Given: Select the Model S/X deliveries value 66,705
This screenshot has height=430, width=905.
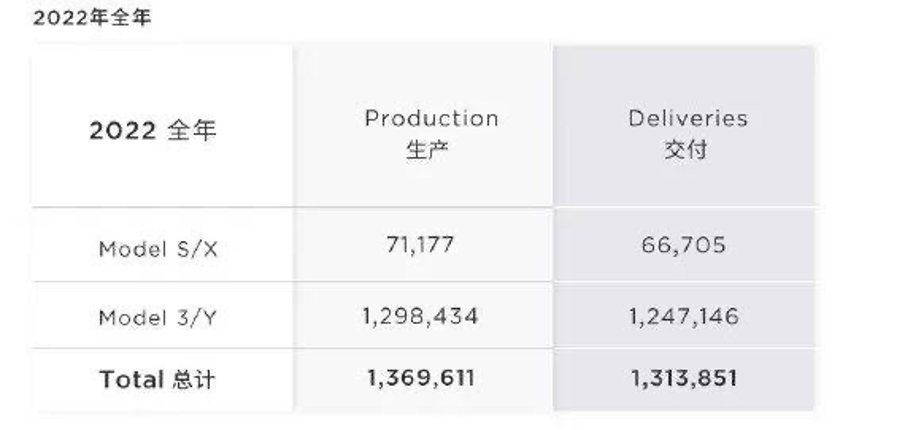Looking at the screenshot, I should click(x=685, y=245).
